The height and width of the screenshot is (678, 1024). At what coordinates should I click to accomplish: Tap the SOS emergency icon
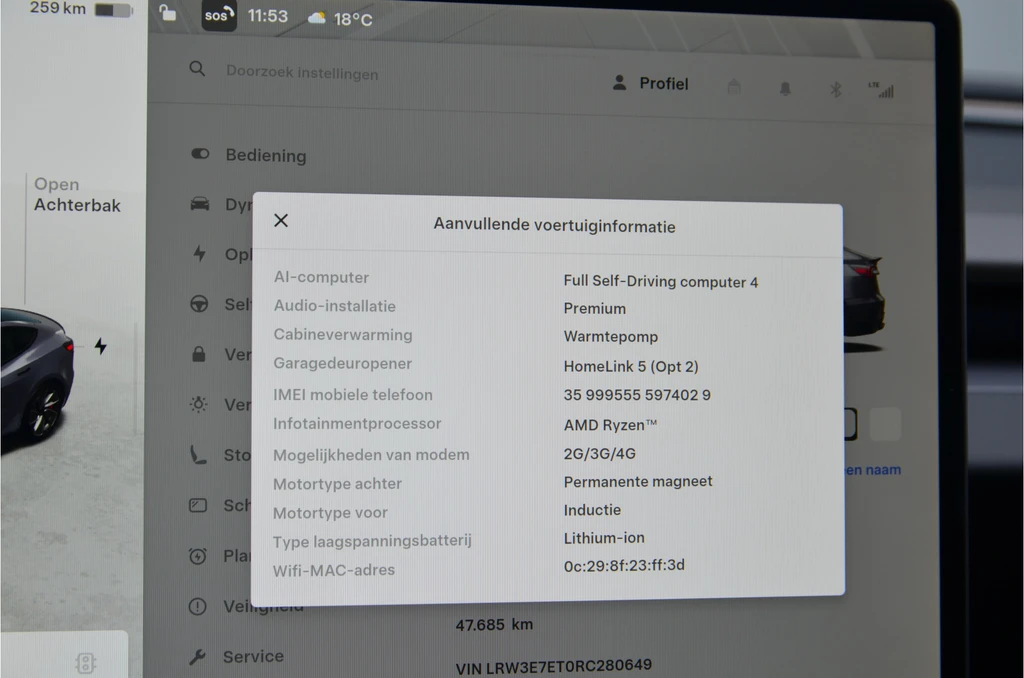tap(219, 15)
